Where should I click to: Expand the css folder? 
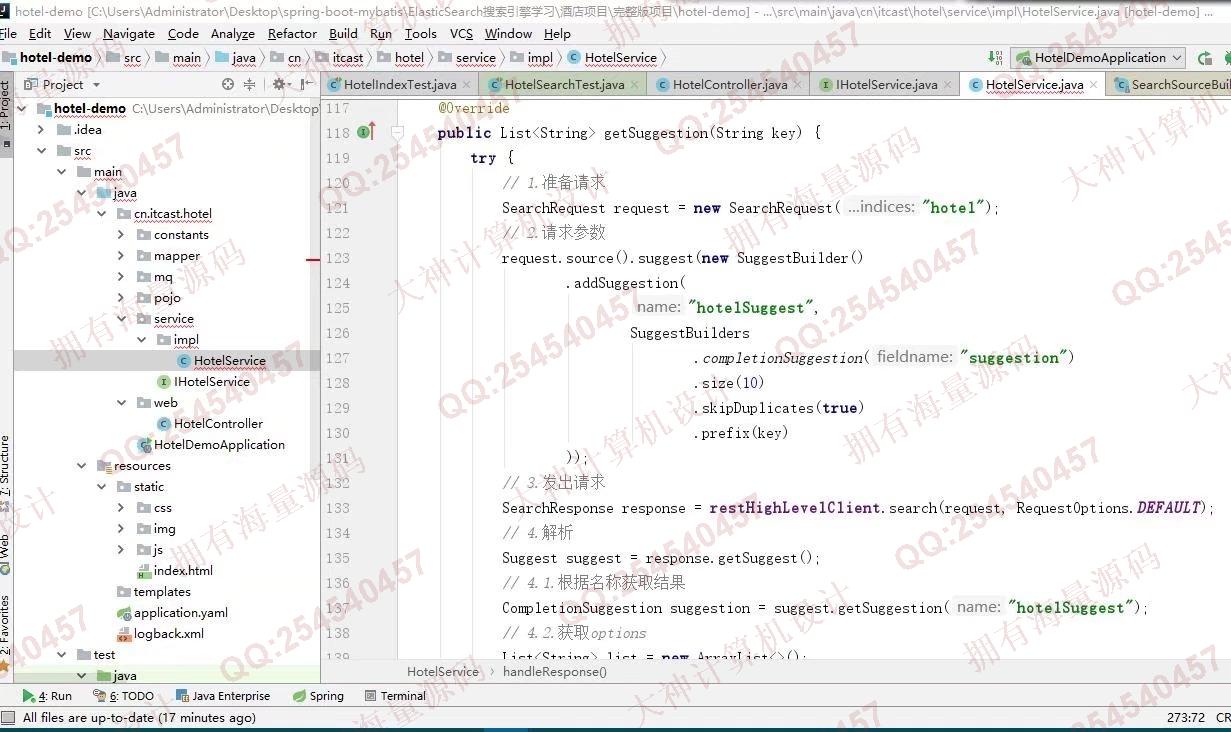(x=121, y=508)
